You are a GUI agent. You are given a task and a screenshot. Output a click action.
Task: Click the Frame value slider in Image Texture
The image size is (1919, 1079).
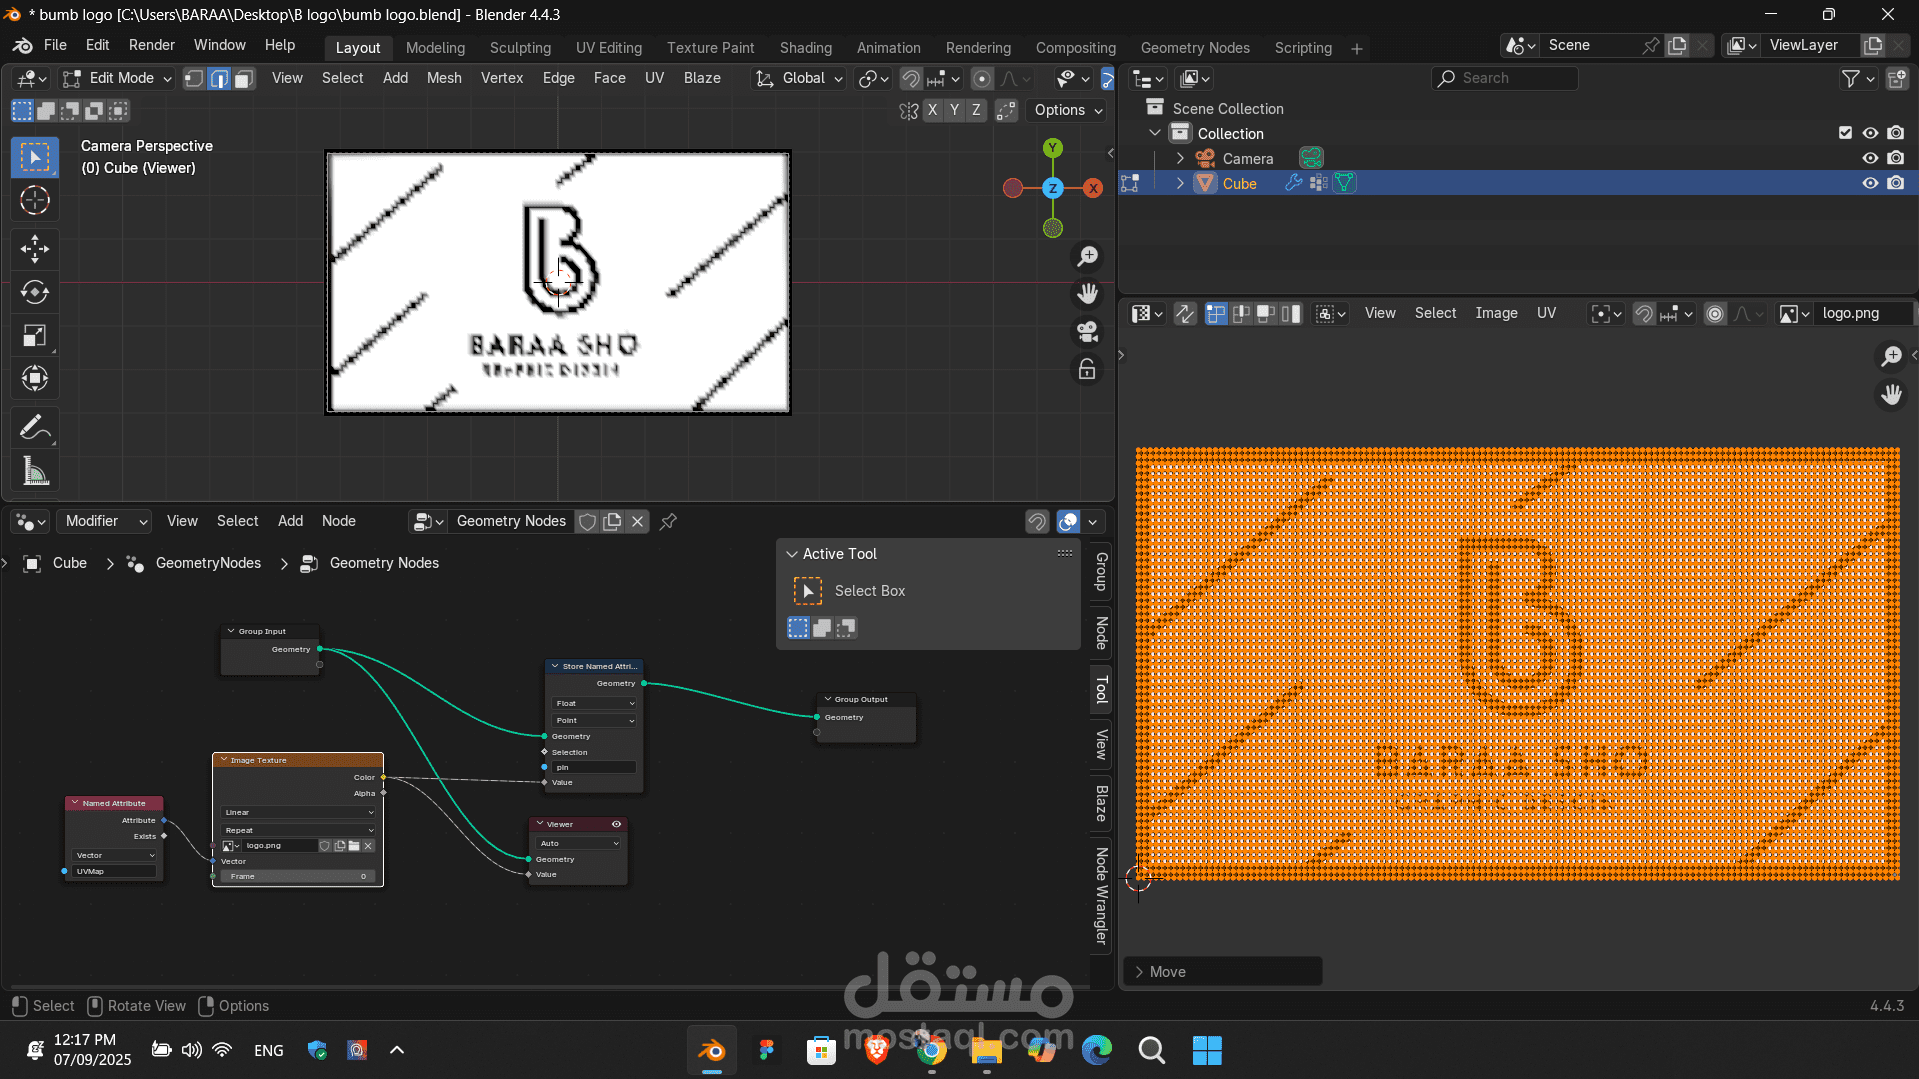pyautogui.click(x=297, y=876)
